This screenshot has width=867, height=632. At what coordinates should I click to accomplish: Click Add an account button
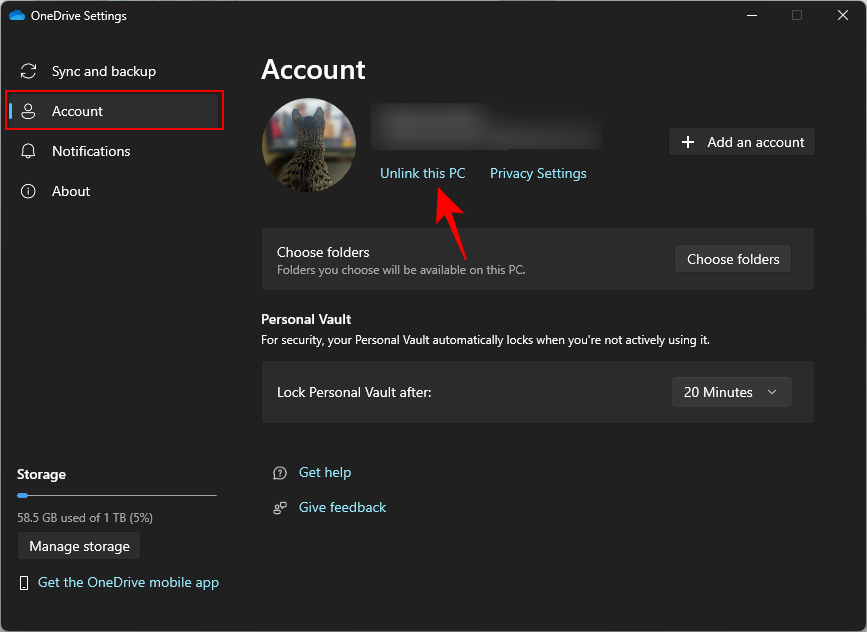(741, 142)
